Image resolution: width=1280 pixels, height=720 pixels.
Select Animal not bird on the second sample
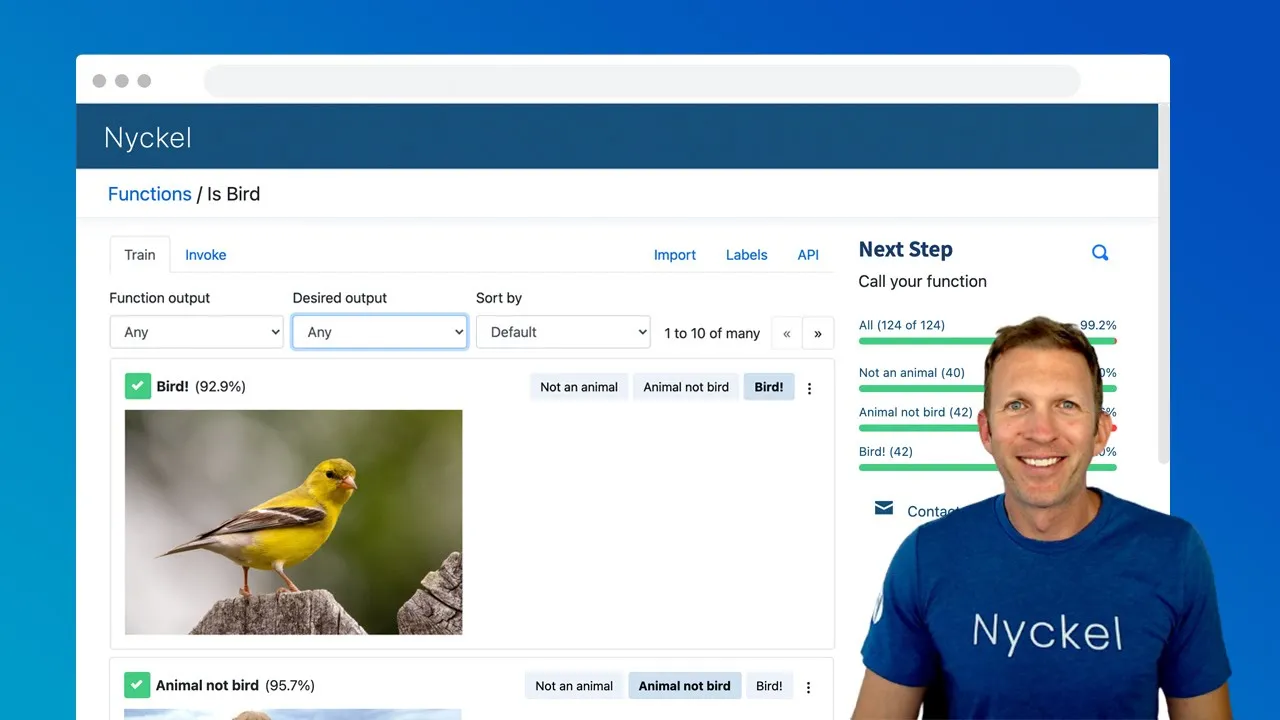(x=685, y=686)
